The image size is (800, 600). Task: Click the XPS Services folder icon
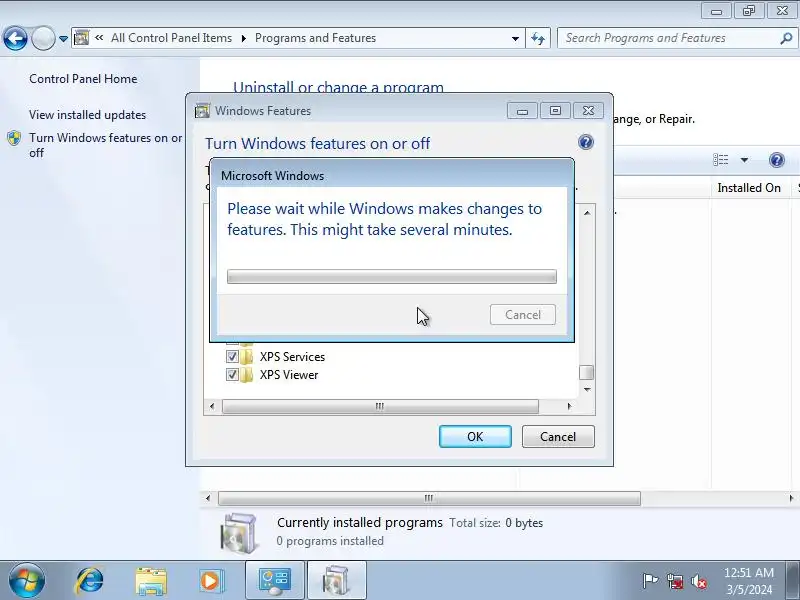246,357
